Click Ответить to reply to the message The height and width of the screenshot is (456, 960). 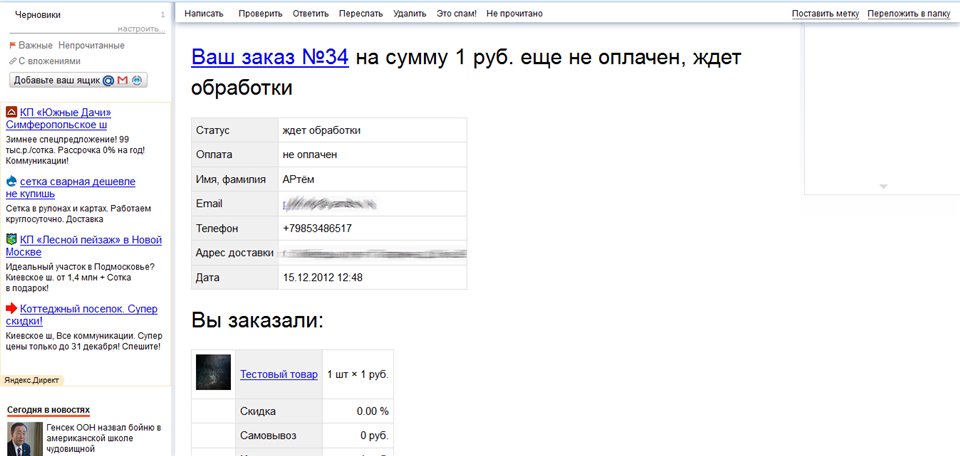[x=310, y=13]
